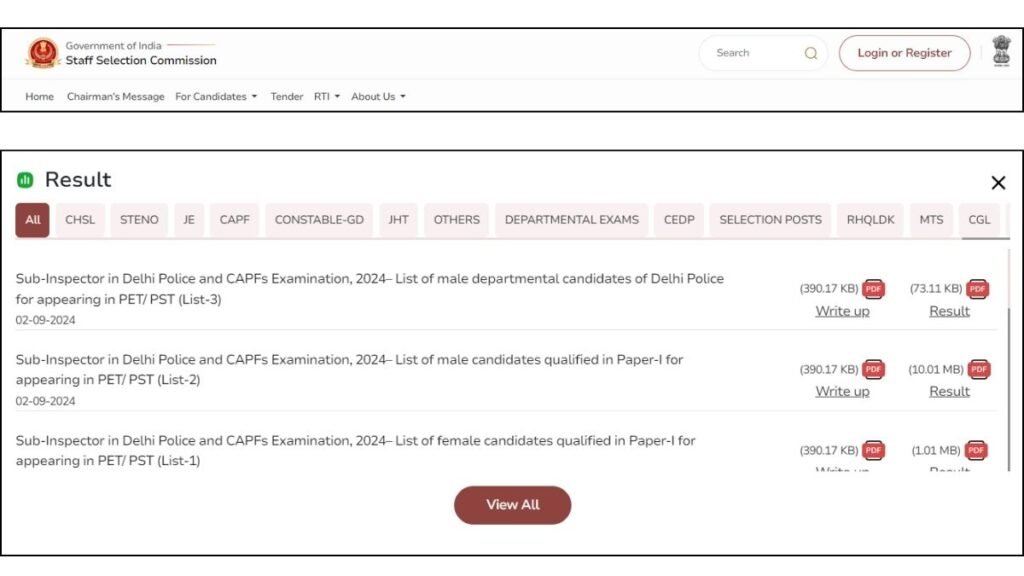The width and height of the screenshot is (1024, 576).
Task: Expand the About Us menu
Action: point(378,96)
